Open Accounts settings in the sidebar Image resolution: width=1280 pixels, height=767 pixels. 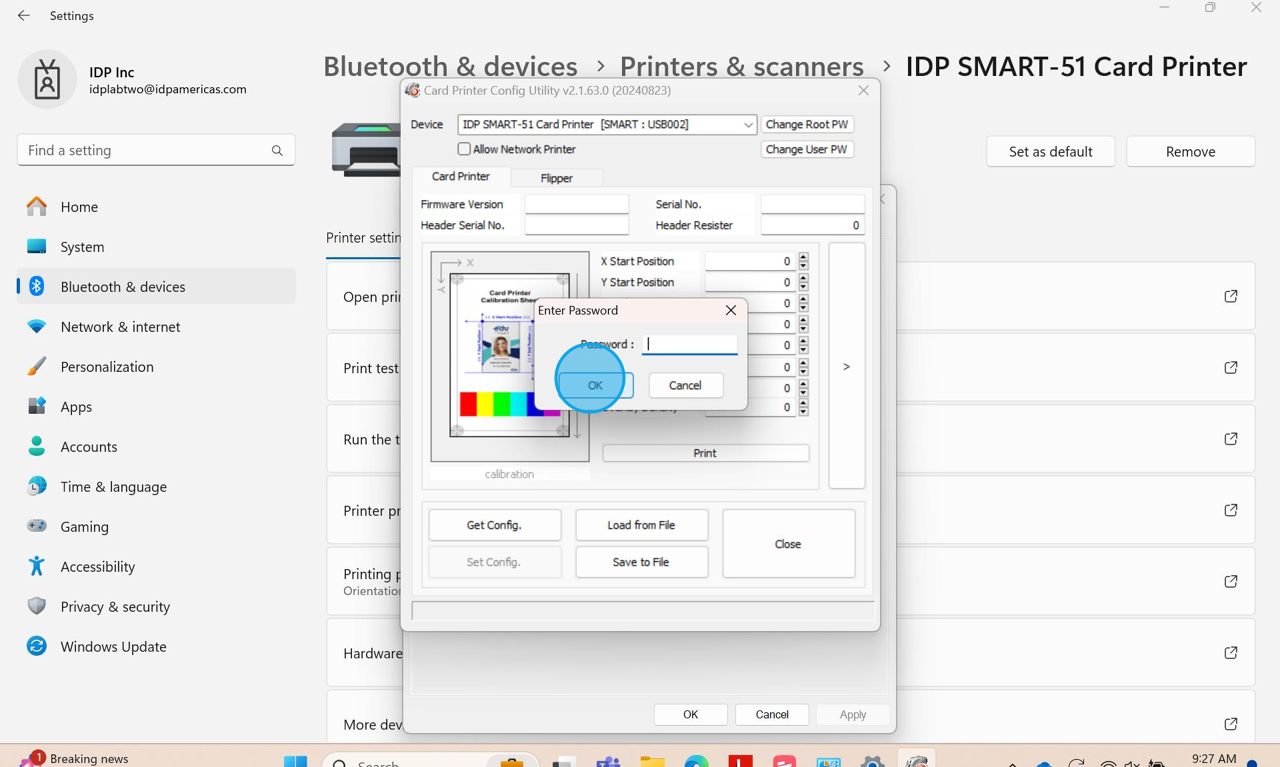157,447
